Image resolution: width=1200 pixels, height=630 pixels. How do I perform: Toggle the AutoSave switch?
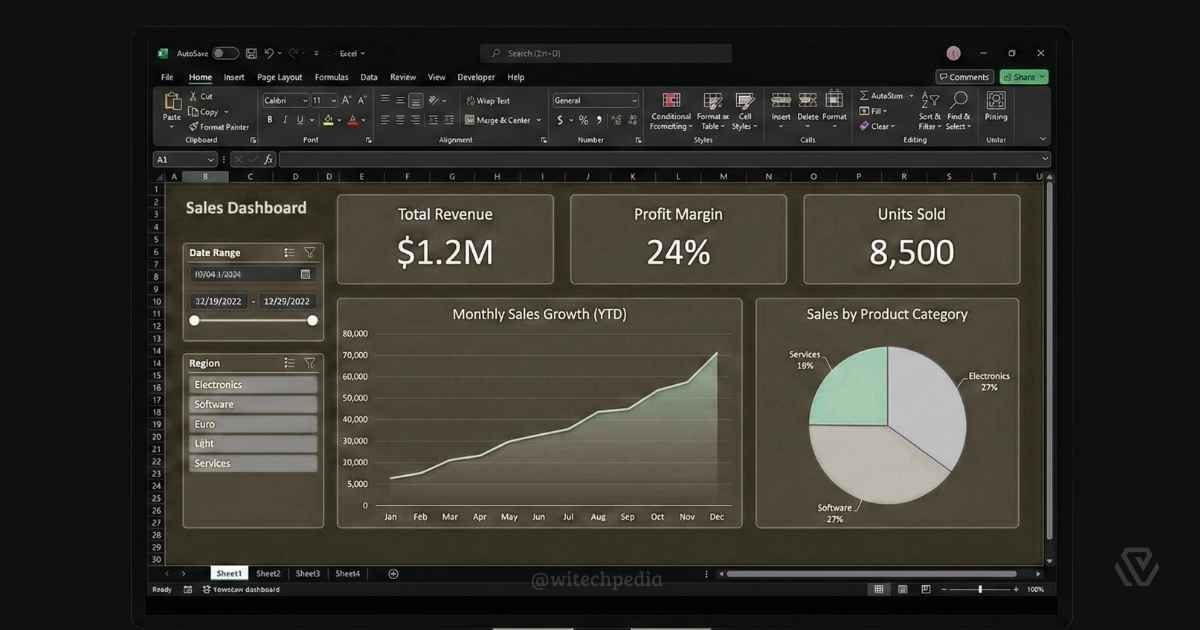[x=225, y=53]
